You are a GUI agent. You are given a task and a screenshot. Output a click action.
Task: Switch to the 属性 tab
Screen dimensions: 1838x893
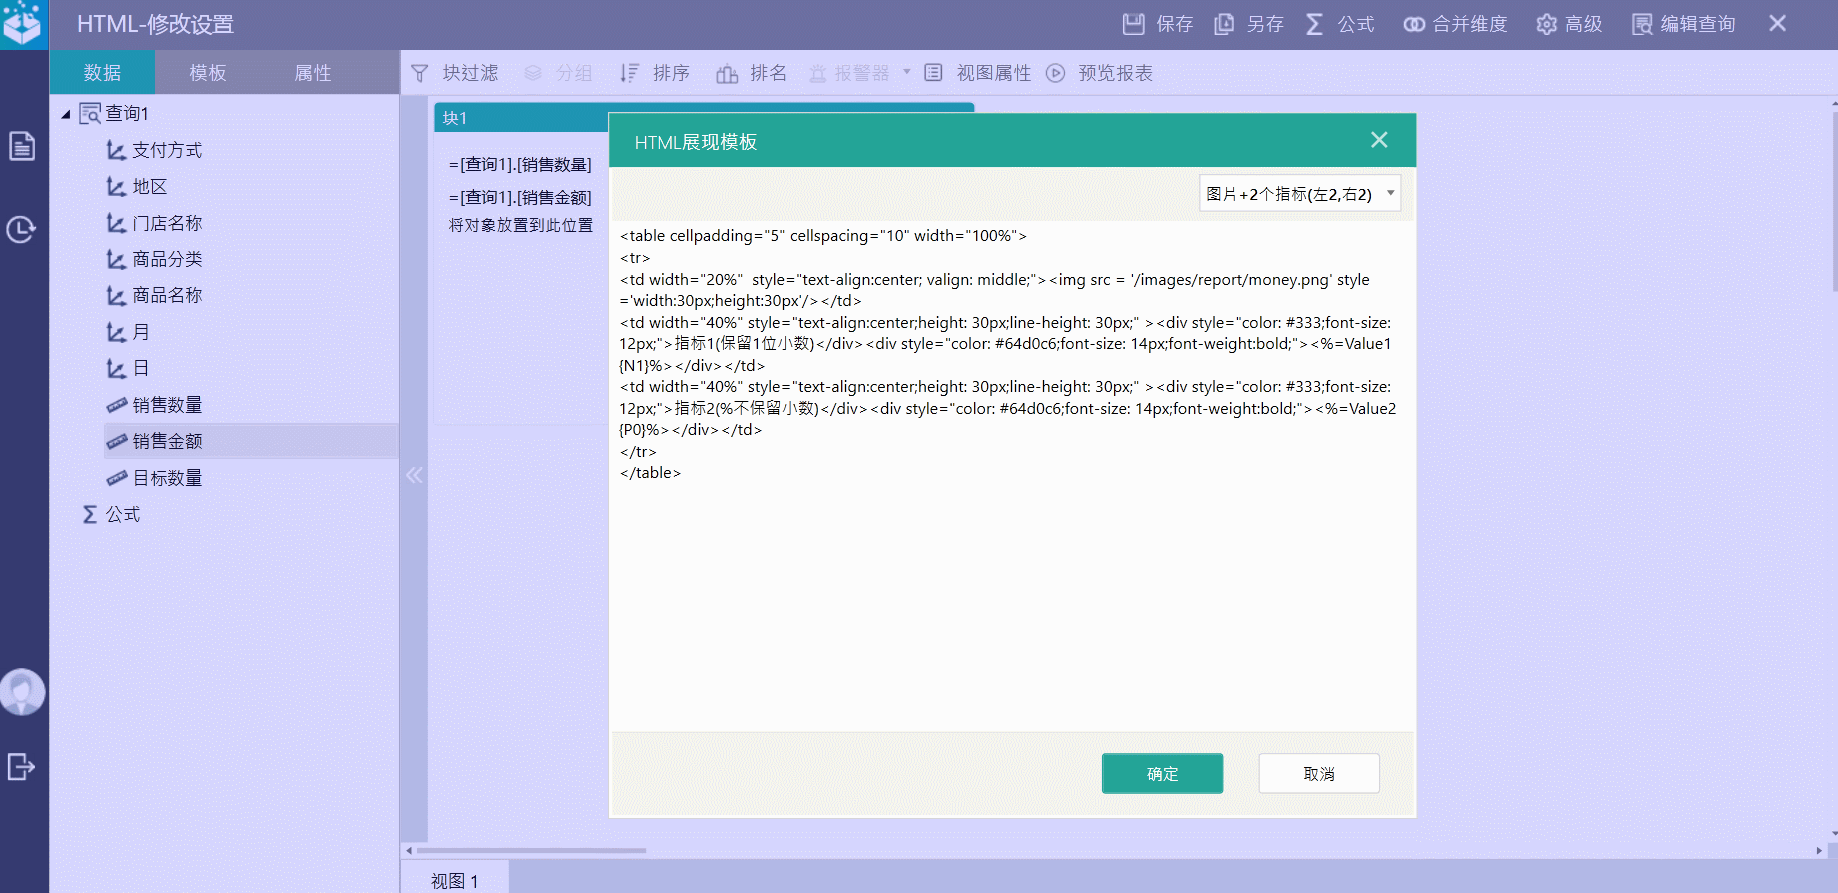[313, 73]
